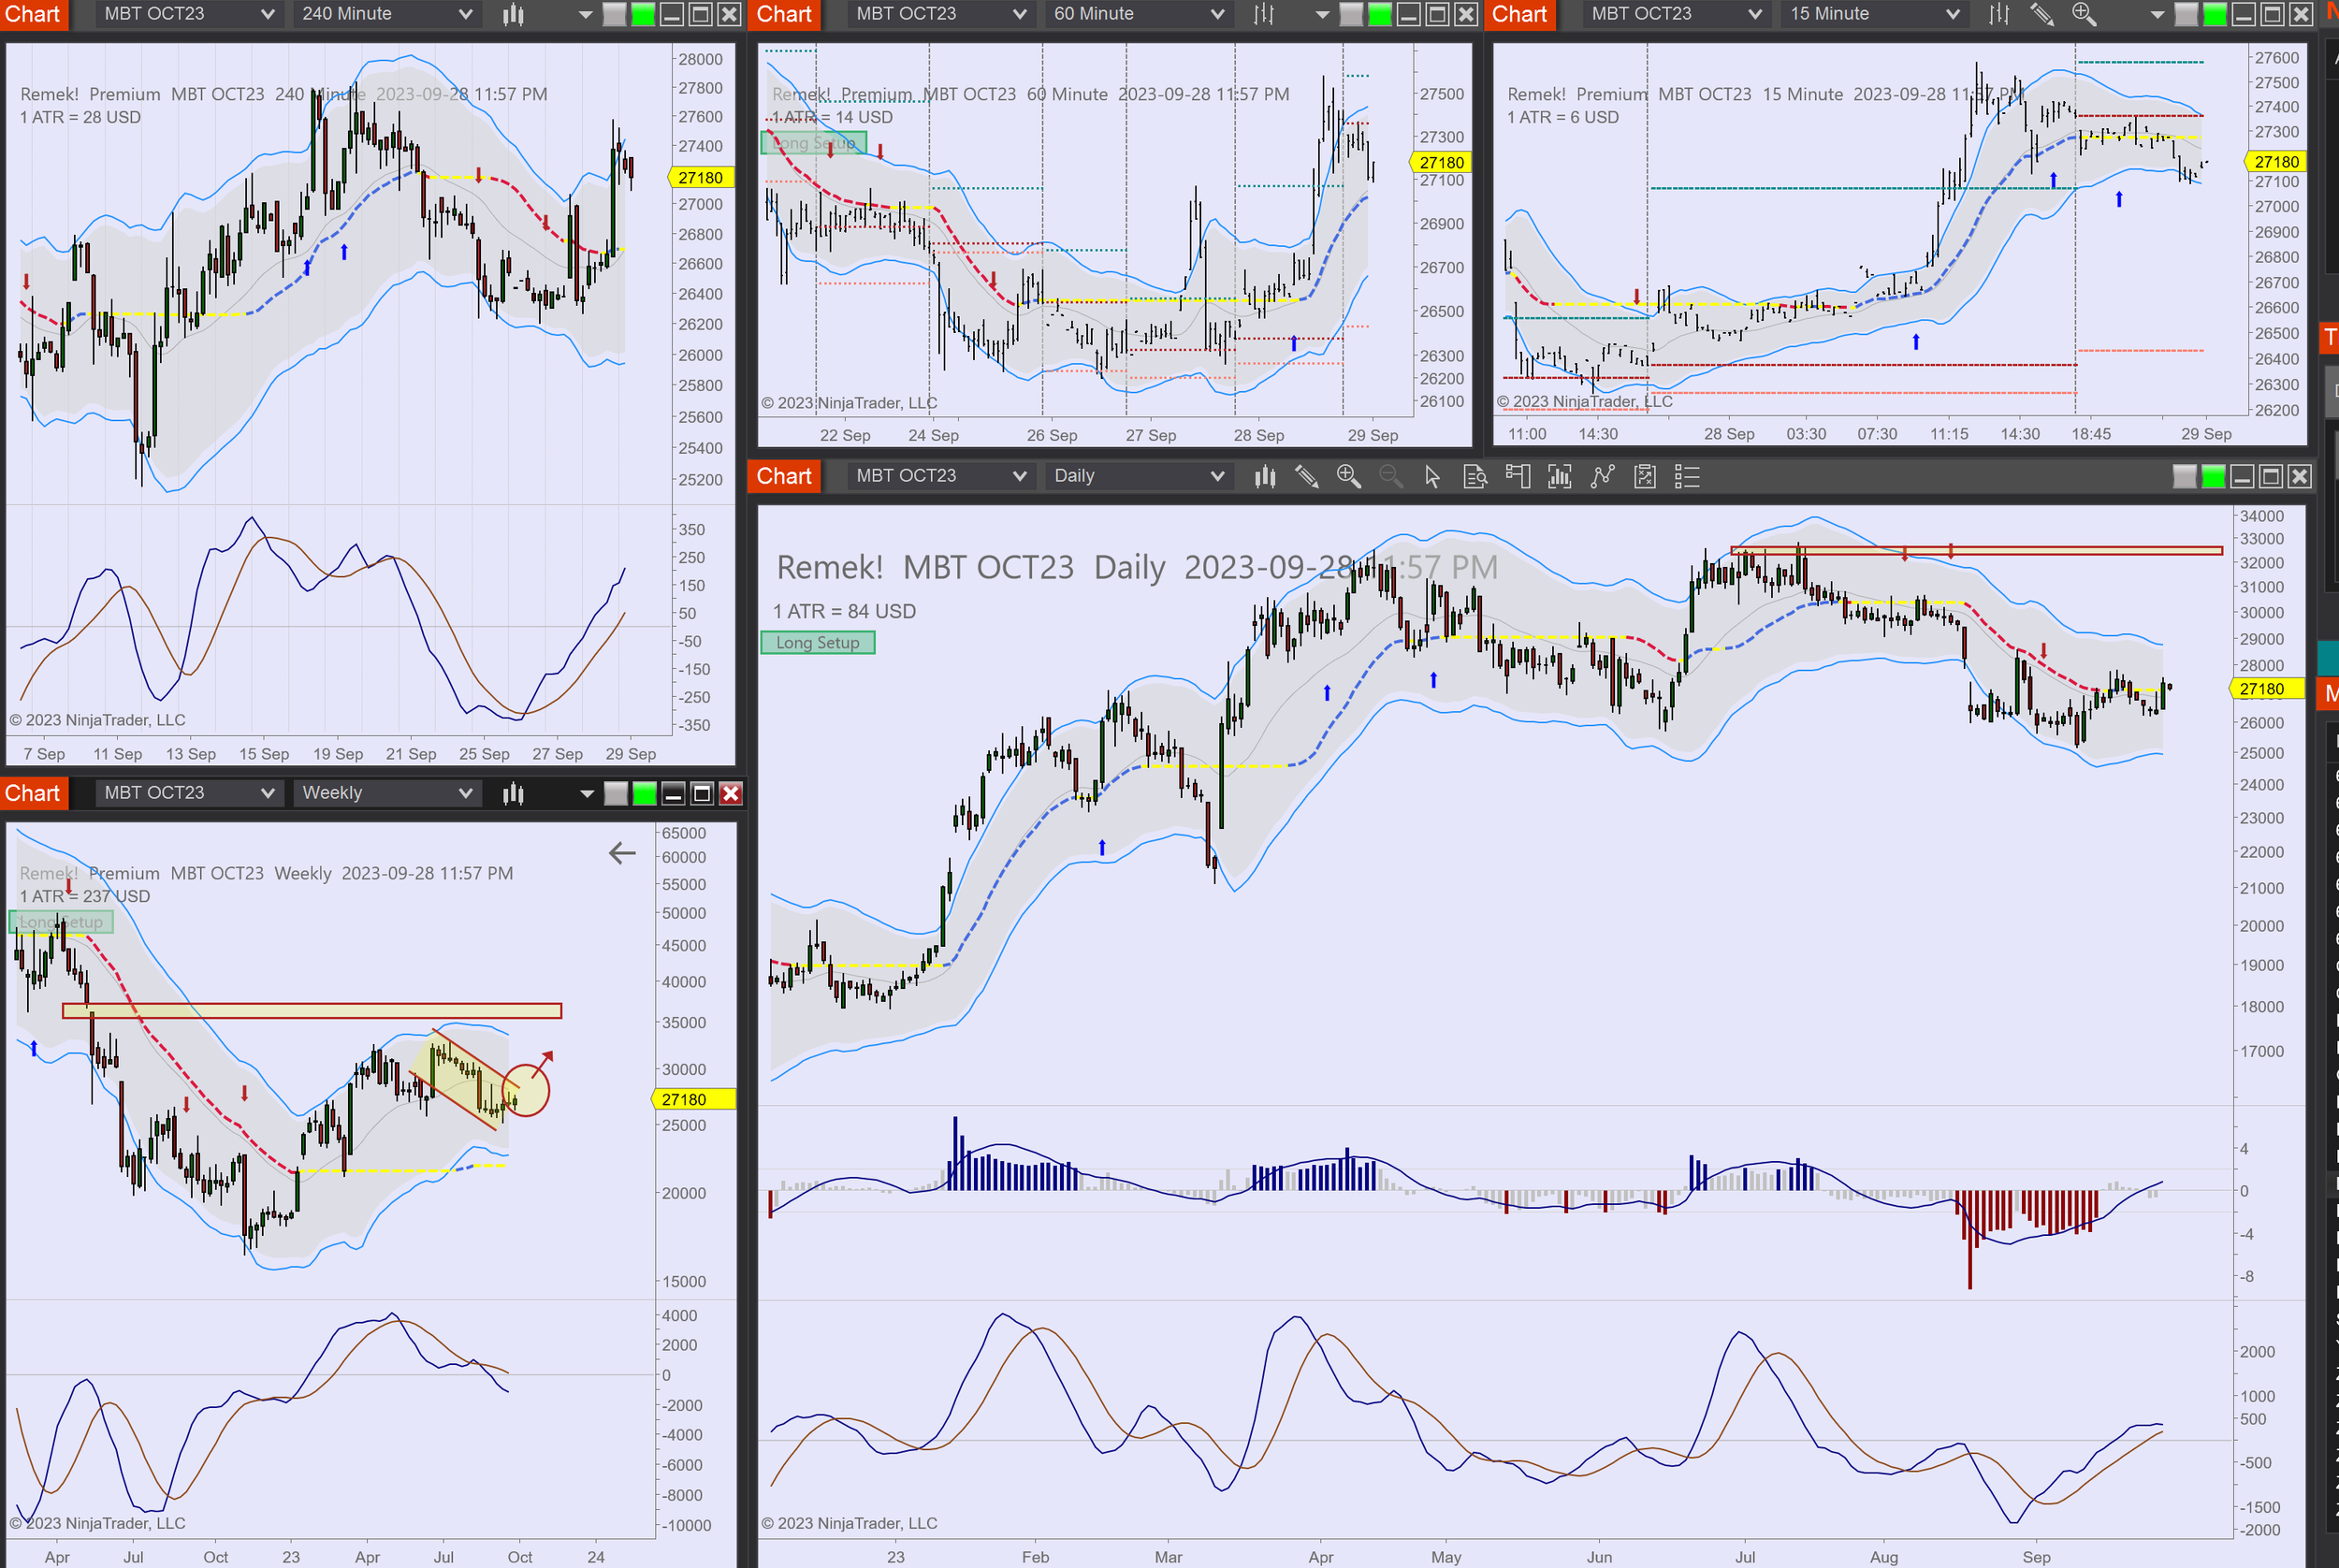Open MBT OCT23 instrument dropdown in 60 Minute chart
Screen dimensions: 2339x1568
(x=940, y=14)
